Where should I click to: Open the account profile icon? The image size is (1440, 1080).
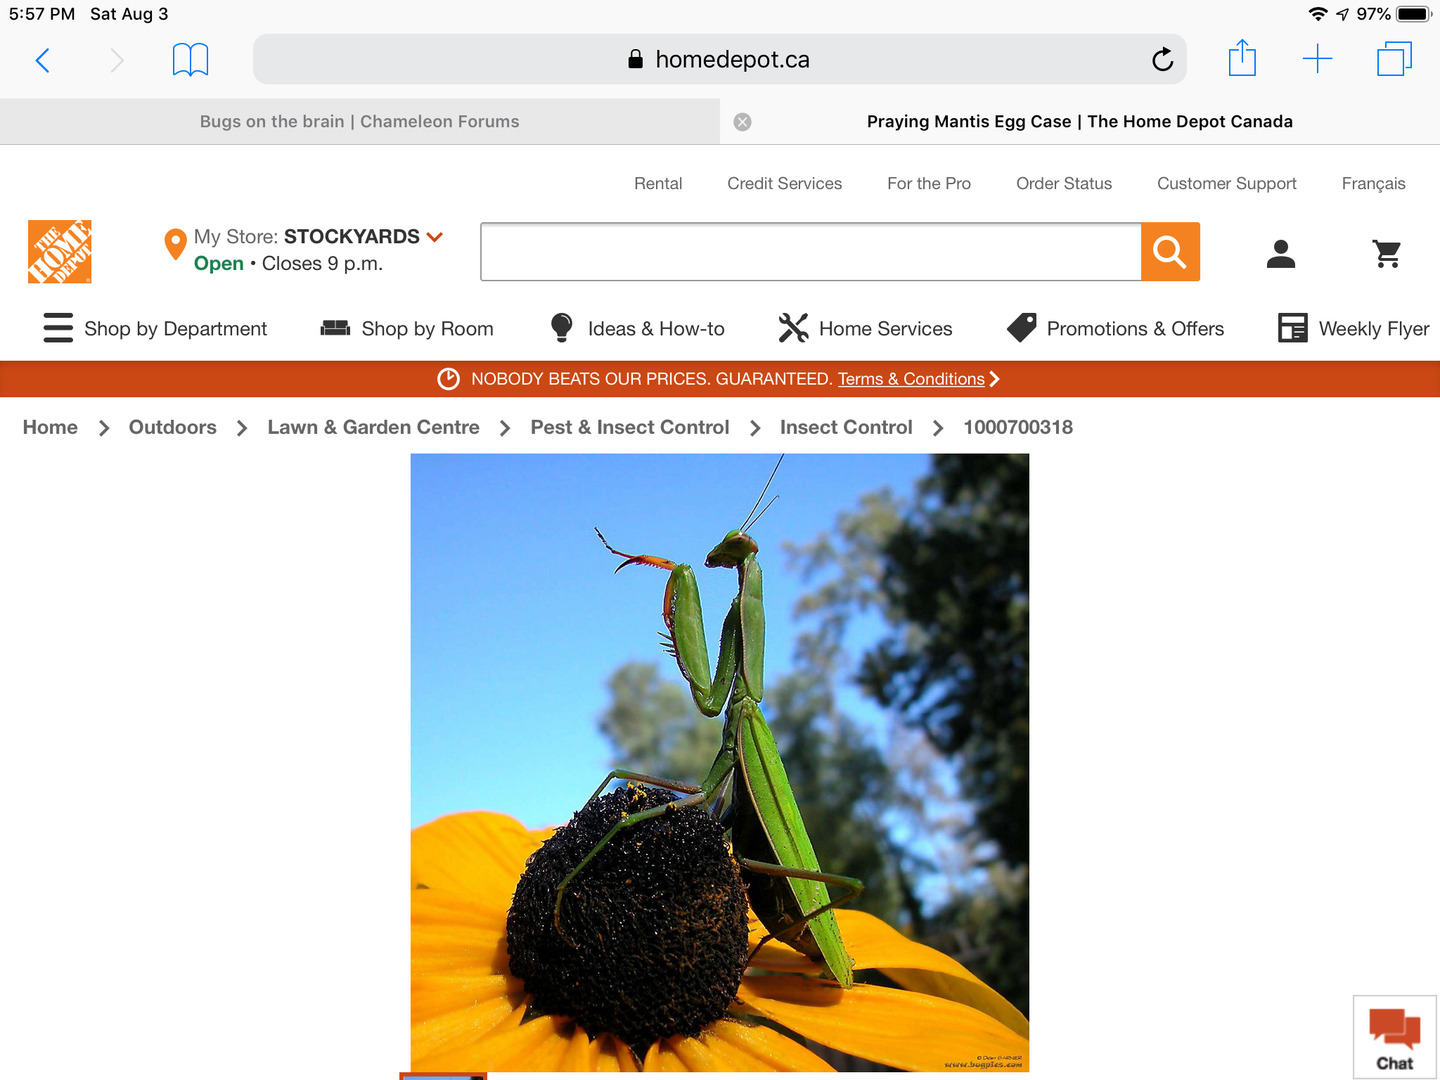pos(1280,254)
